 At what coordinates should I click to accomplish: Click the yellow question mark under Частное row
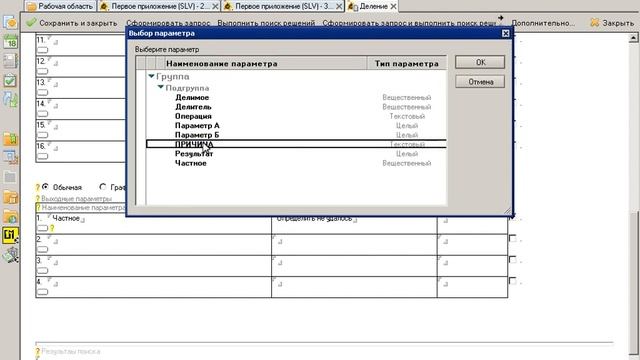52,228
